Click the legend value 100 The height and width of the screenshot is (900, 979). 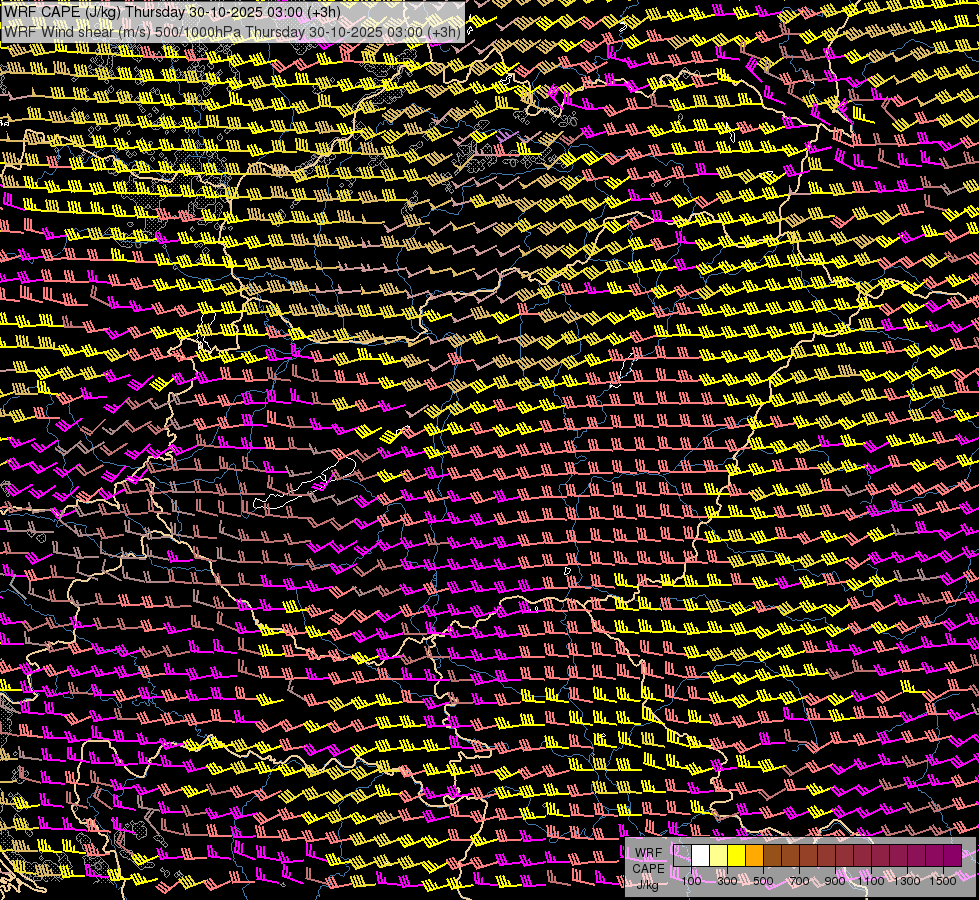point(691,881)
